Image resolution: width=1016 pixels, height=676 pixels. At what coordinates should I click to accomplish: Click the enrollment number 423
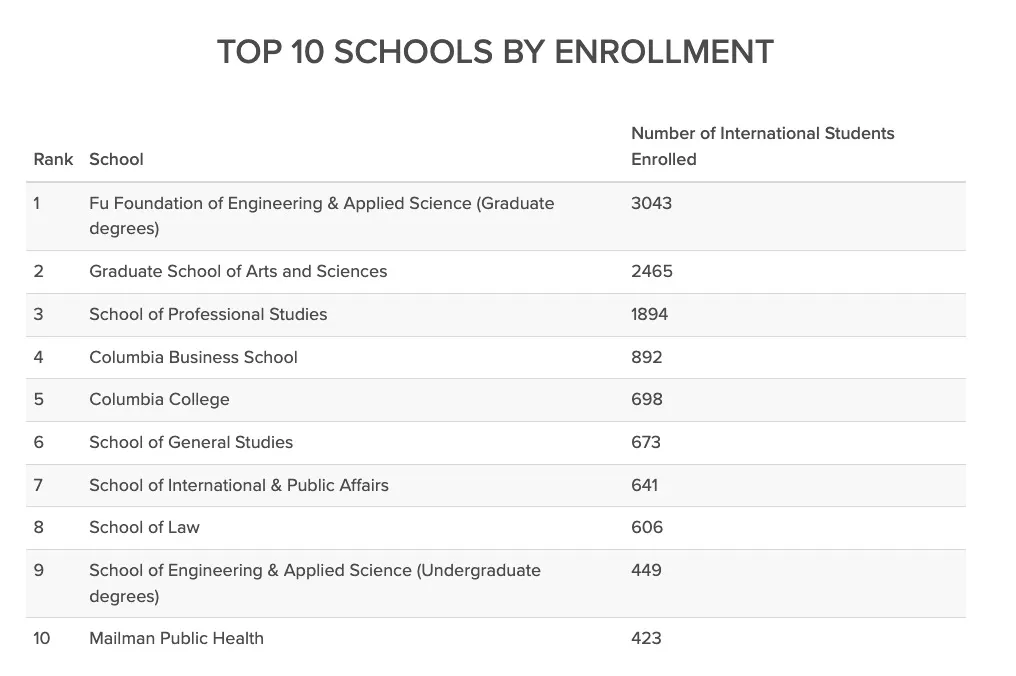coord(646,638)
